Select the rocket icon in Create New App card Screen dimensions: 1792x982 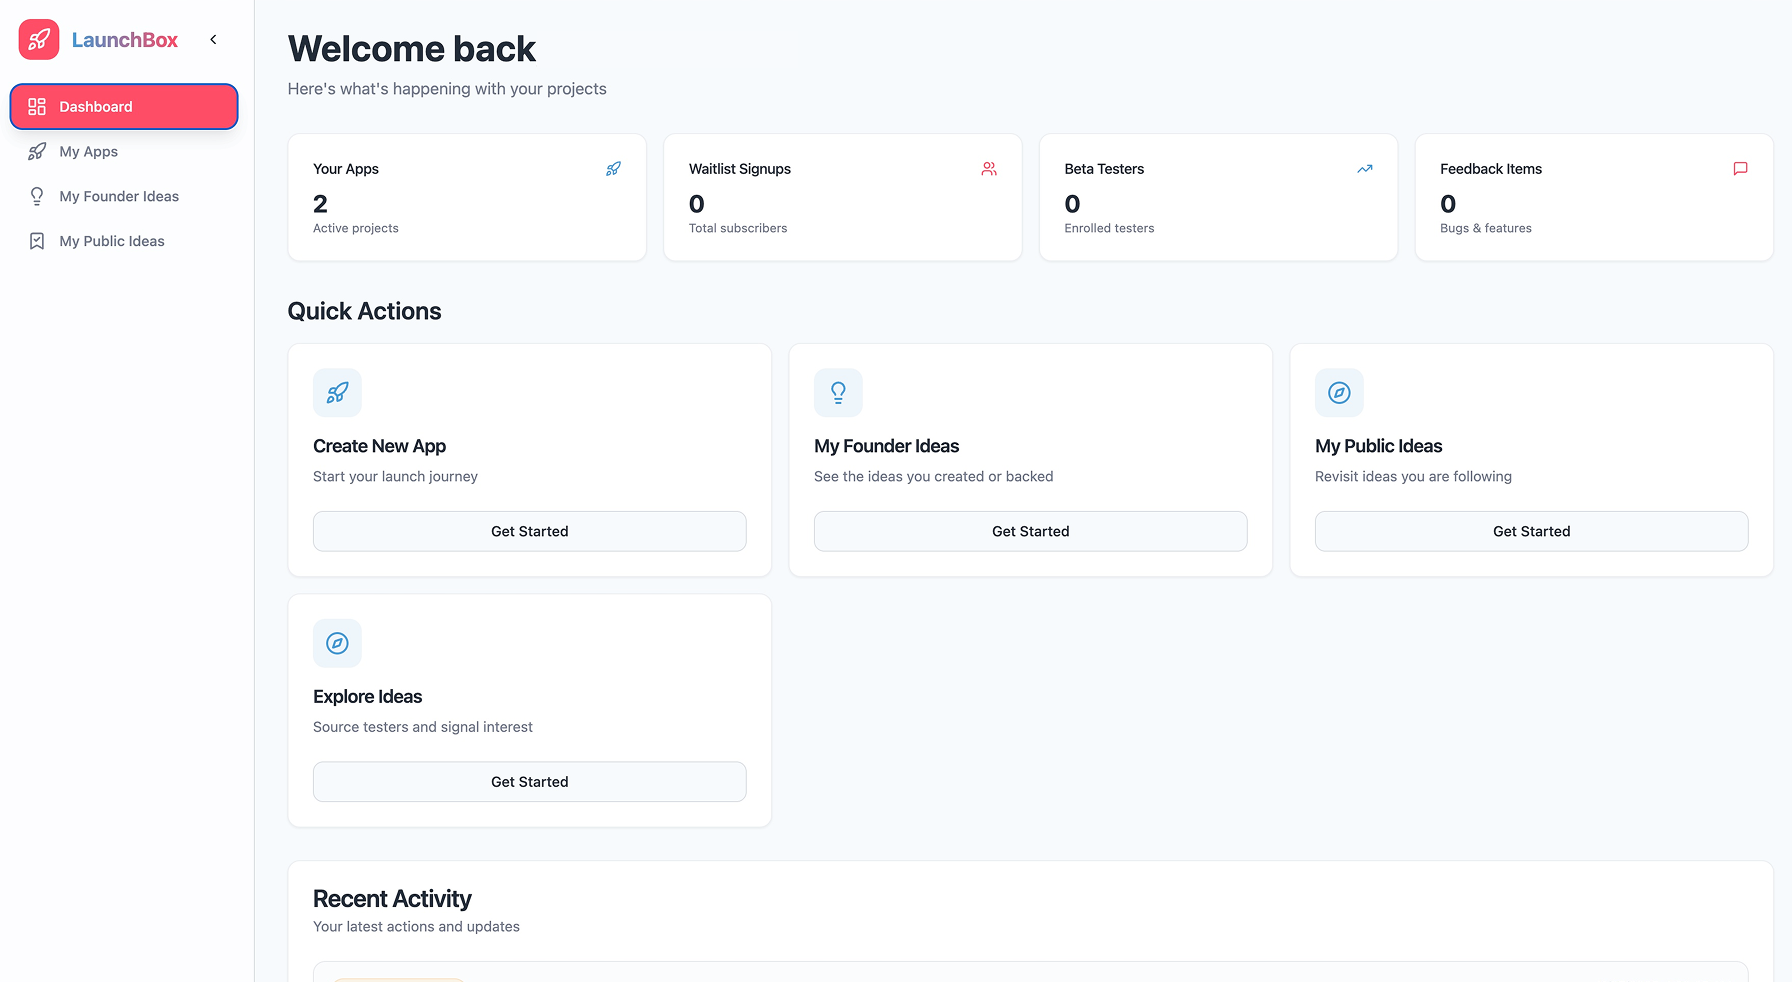[x=337, y=393]
